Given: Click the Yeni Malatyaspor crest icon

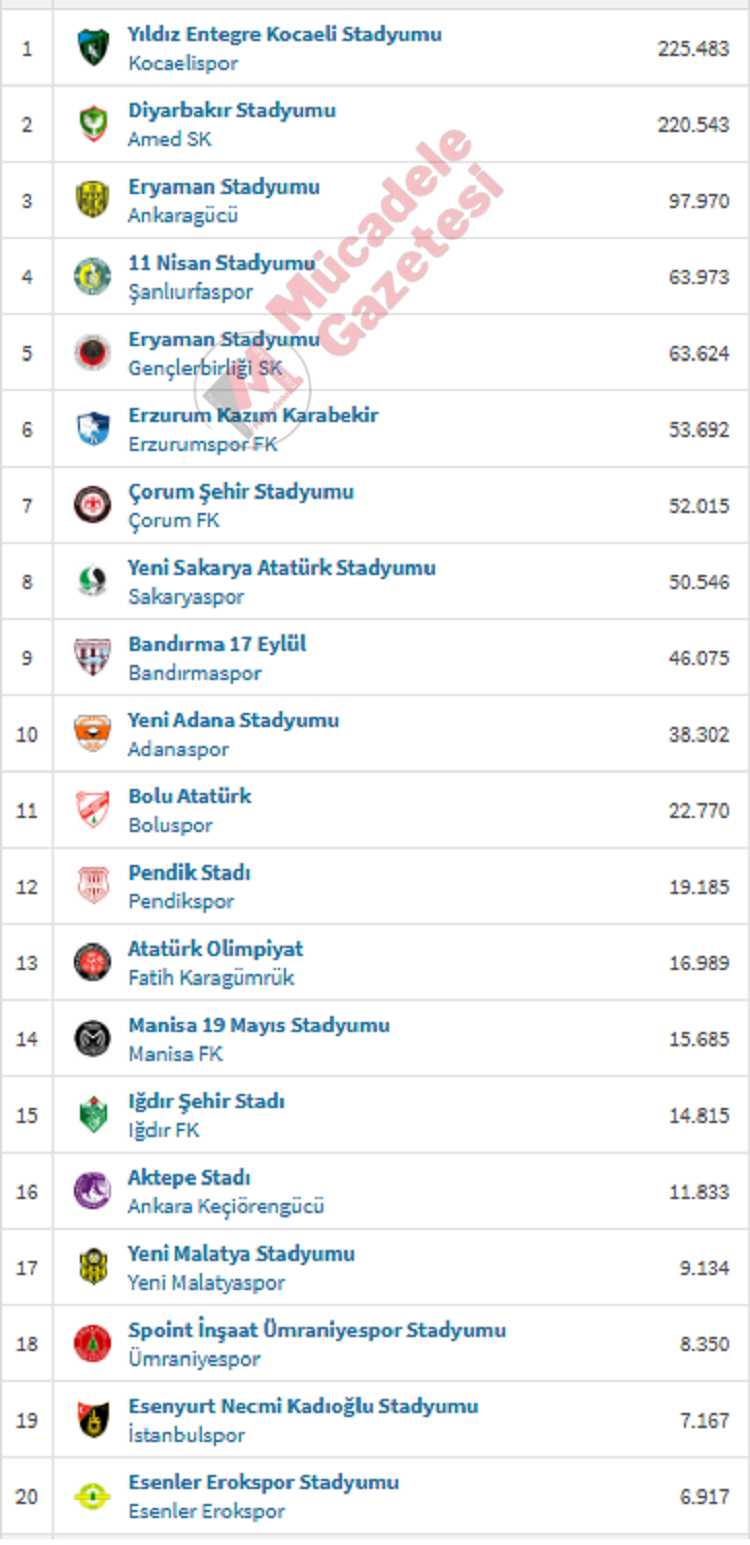Looking at the screenshot, I should [93, 1267].
